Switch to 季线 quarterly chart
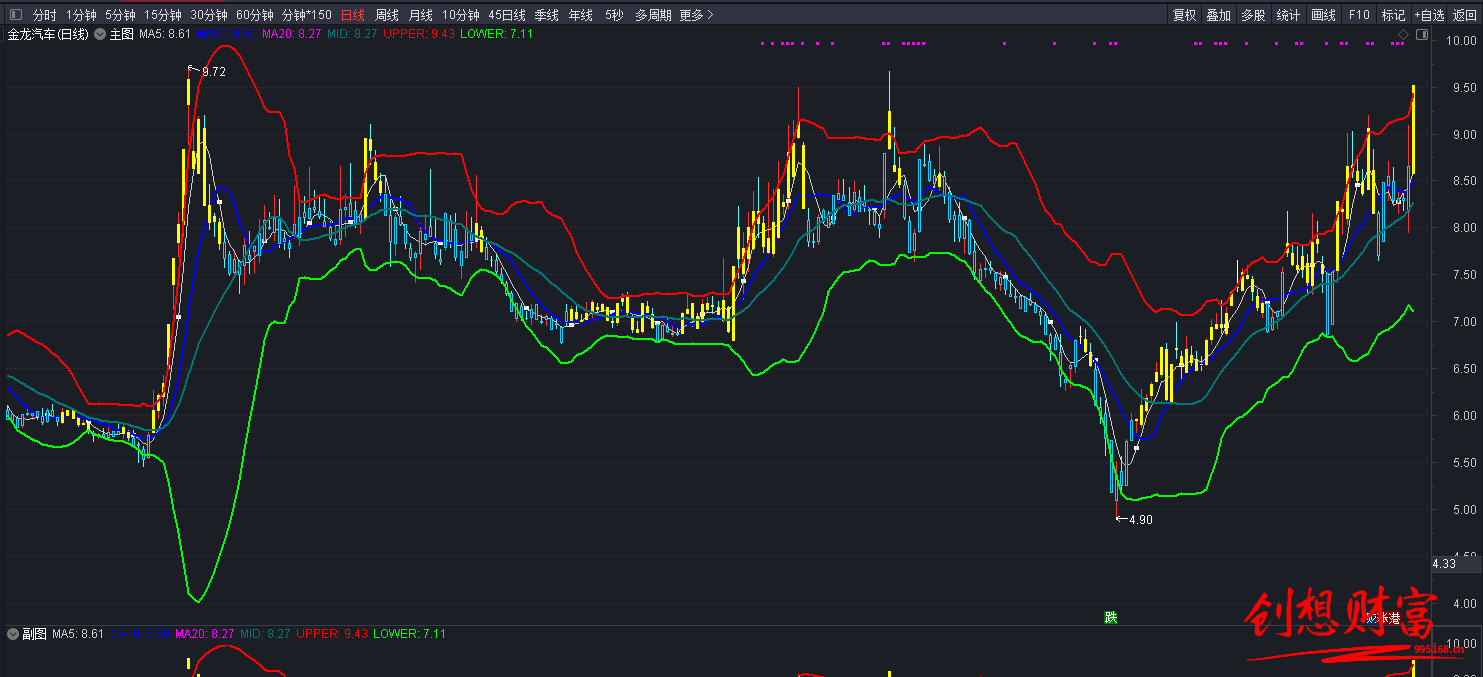This screenshot has width=1483, height=677. click(x=547, y=15)
